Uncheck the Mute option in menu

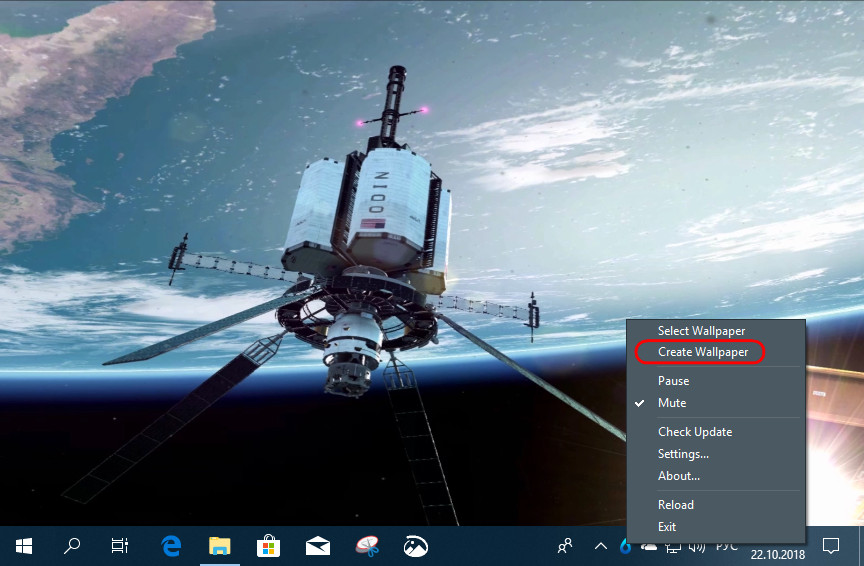point(672,403)
